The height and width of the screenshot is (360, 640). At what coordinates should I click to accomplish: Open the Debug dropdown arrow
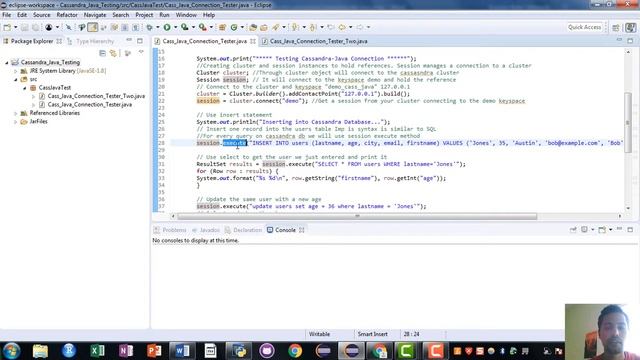point(158,27)
